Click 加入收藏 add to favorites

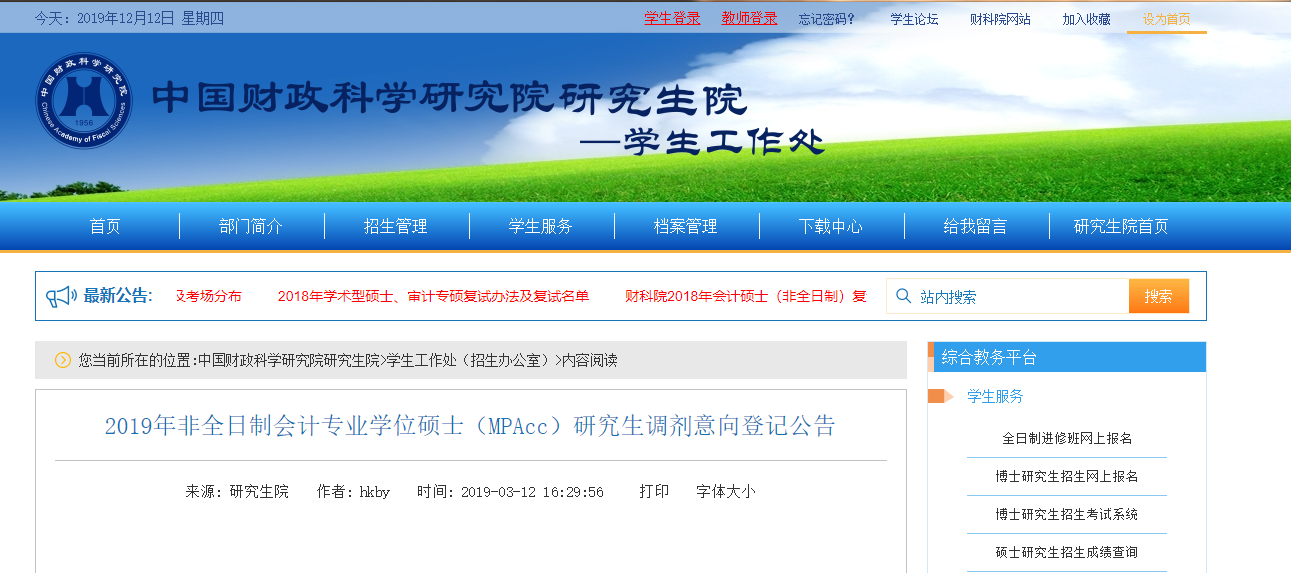[1086, 19]
